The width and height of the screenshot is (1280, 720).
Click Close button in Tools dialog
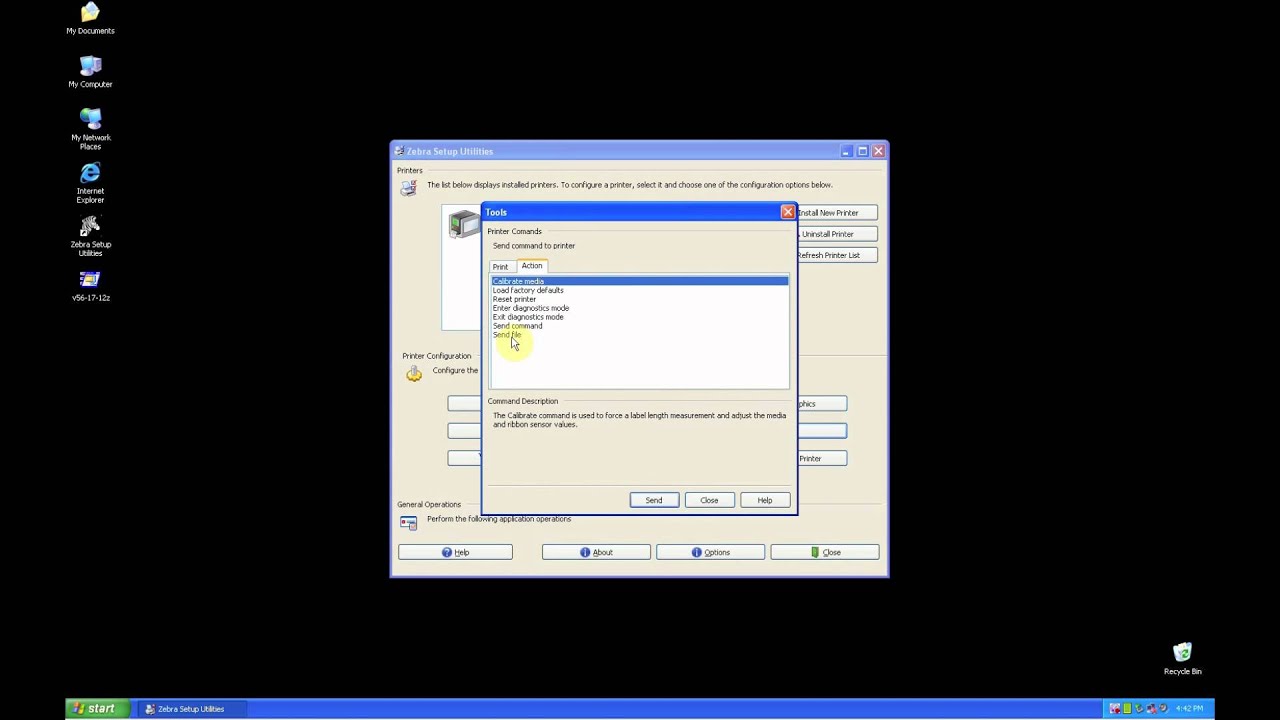[x=709, y=500]
